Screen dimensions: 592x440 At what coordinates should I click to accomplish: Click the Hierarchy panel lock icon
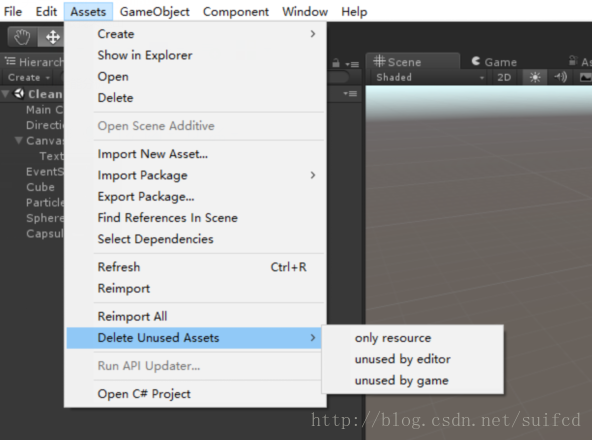[336, 63]
